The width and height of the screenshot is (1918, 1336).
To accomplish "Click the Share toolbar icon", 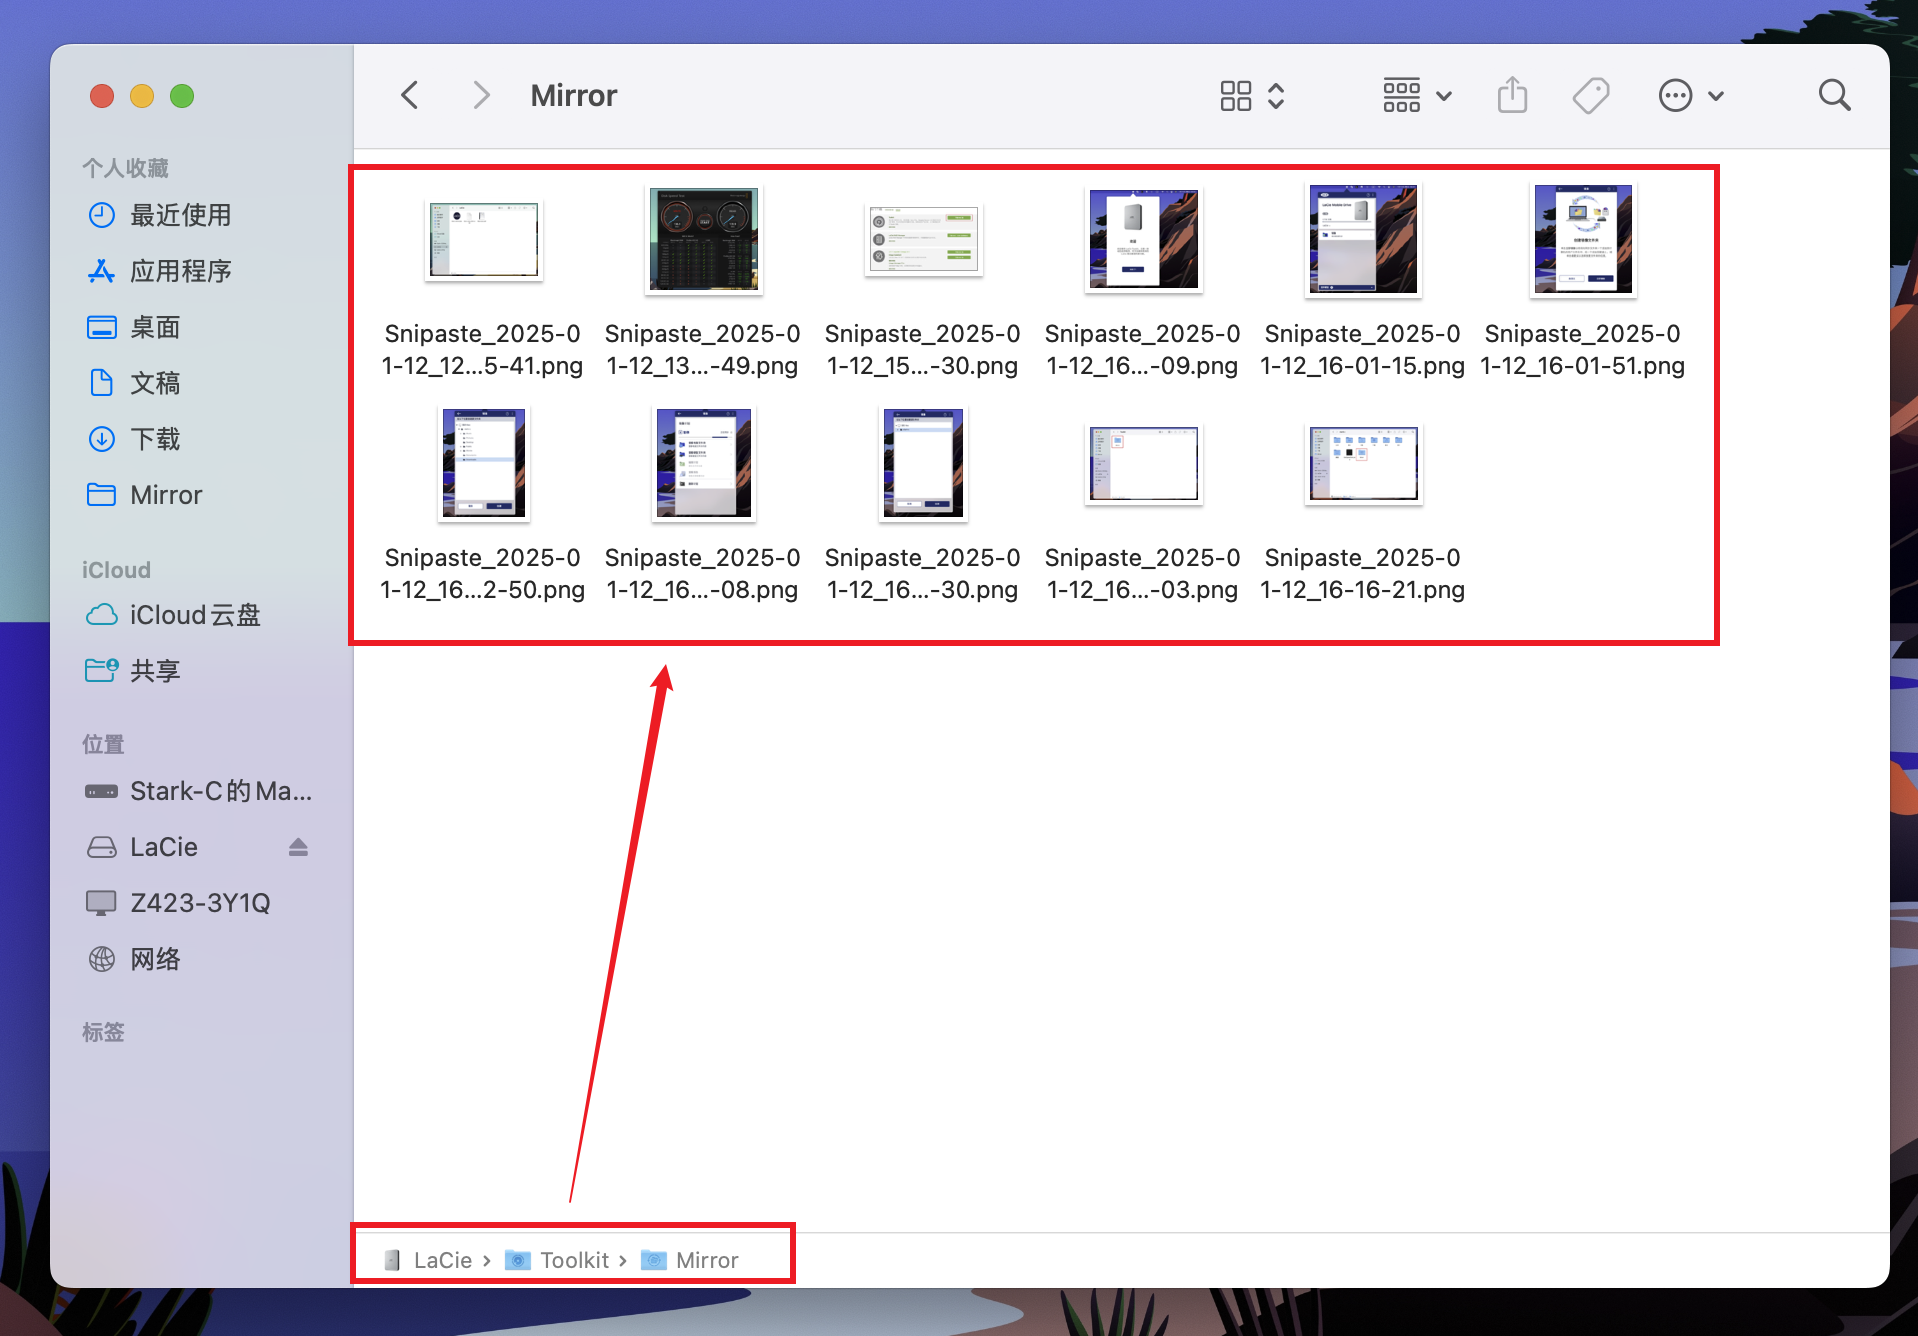I will [1512, 96].
